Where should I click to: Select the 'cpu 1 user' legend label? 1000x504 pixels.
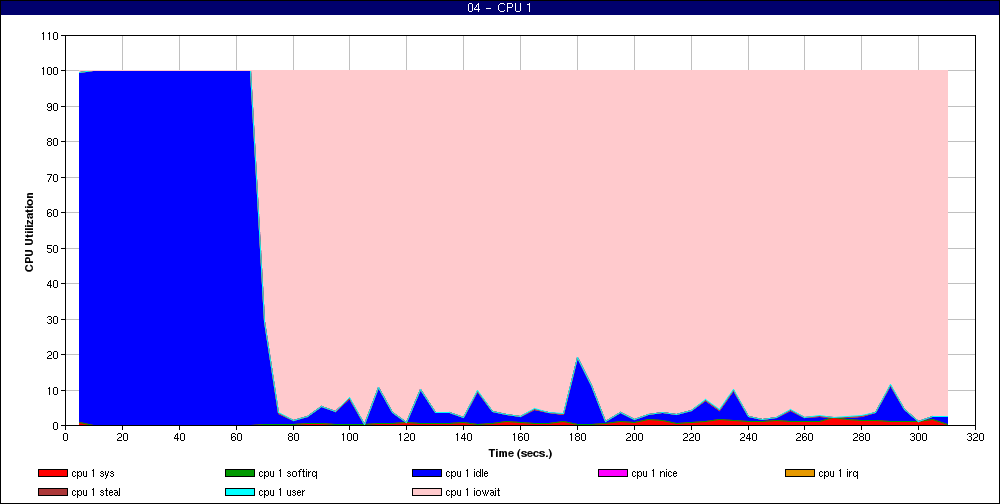(282, 493)
